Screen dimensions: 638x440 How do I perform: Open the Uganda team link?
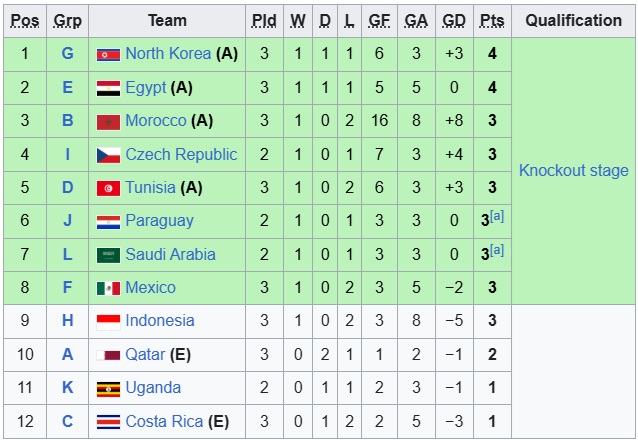pyautogui.click(x=153, y=388)
